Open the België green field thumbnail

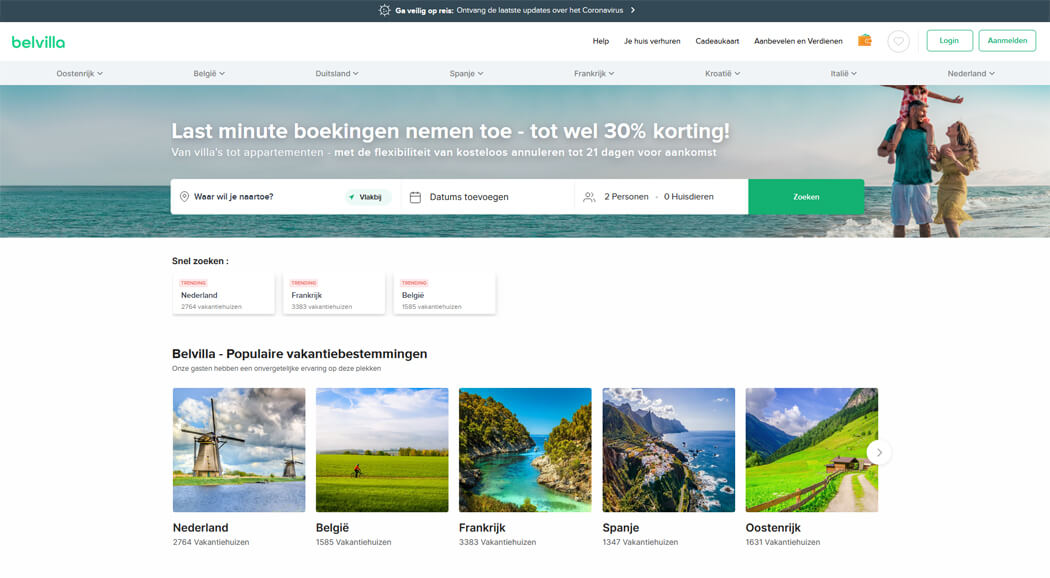(x=382, y=450)
